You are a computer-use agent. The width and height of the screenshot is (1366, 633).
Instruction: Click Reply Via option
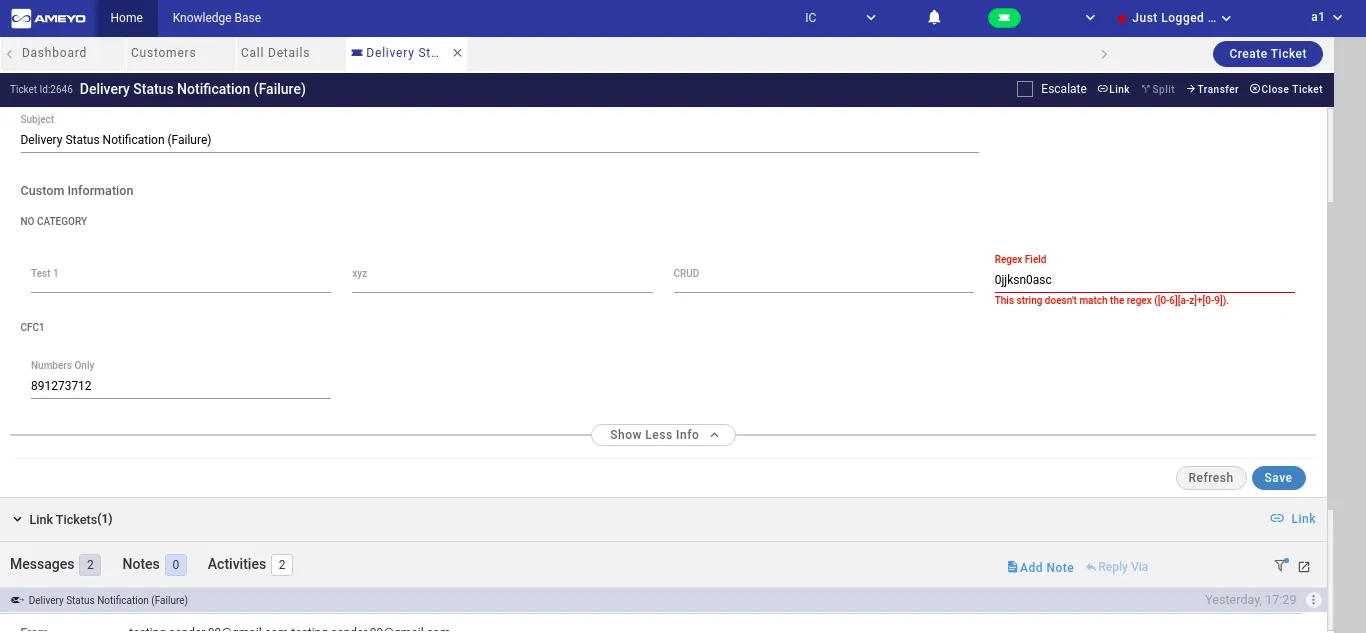(x=1117, y=567)
